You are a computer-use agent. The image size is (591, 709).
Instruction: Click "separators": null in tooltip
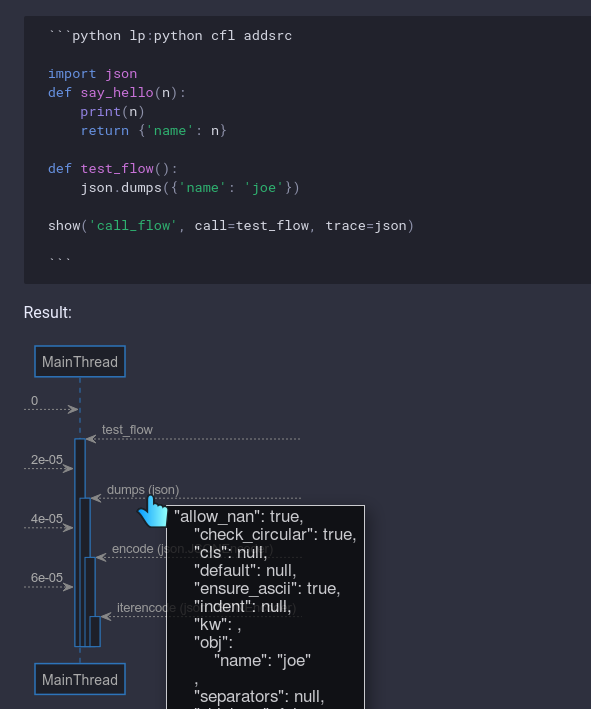click(259, 697)
